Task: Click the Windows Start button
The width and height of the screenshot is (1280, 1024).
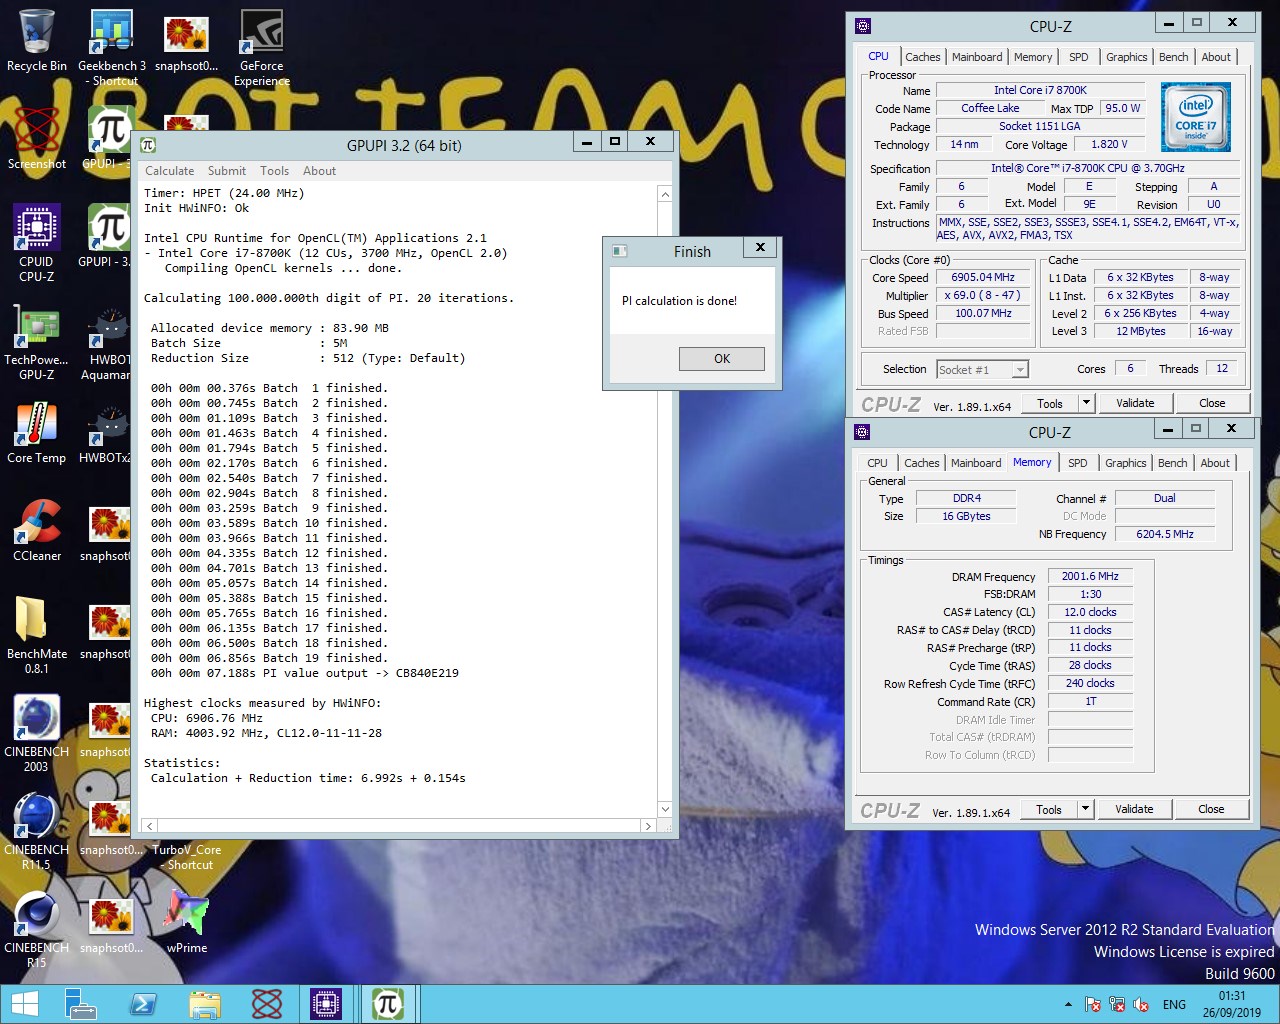Action: coord(24,1004)
